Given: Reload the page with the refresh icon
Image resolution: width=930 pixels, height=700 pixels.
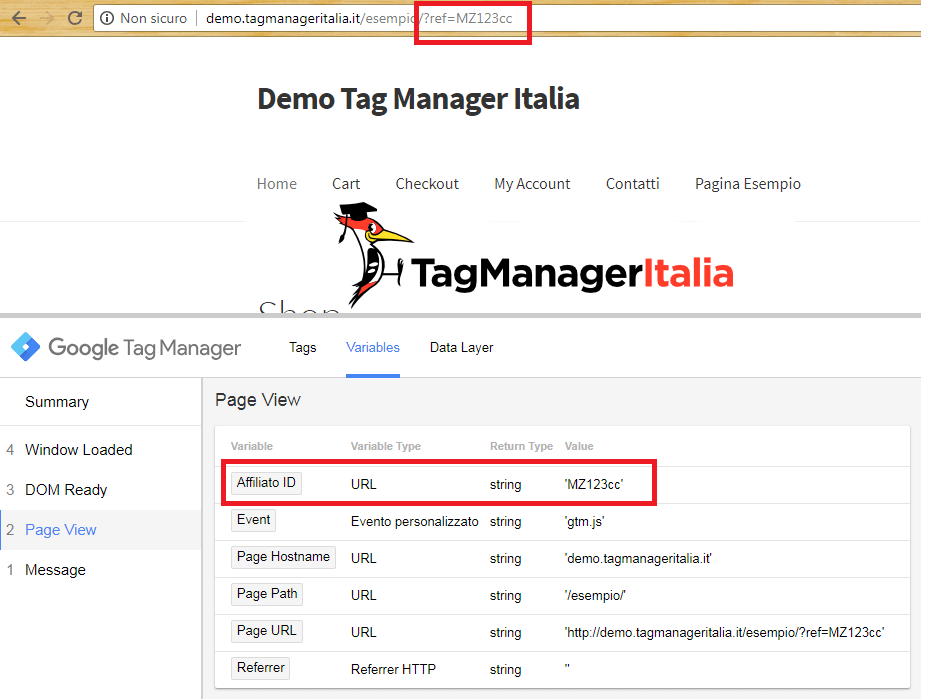Looking at the screenshot, I should [x=75, y=18].
